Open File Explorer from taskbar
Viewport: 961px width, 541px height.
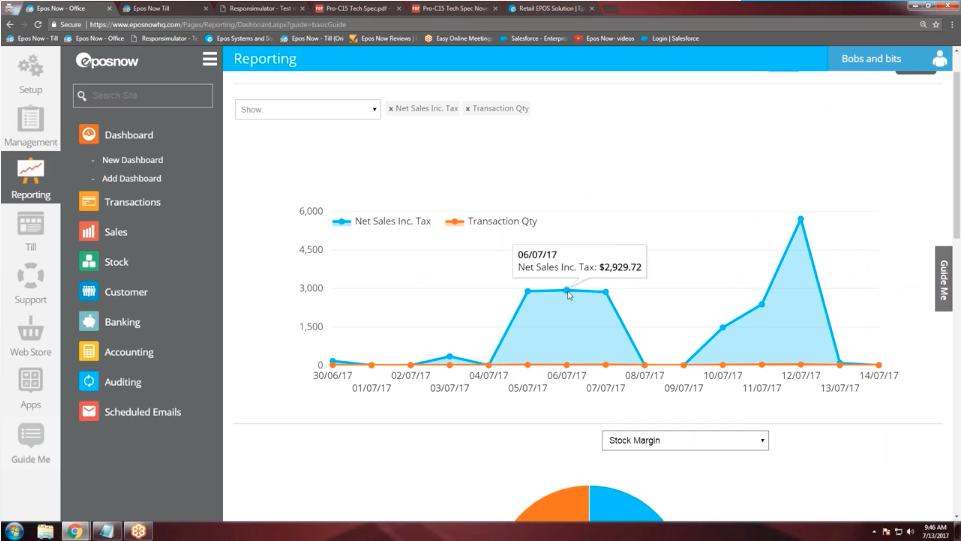[45, 531]
